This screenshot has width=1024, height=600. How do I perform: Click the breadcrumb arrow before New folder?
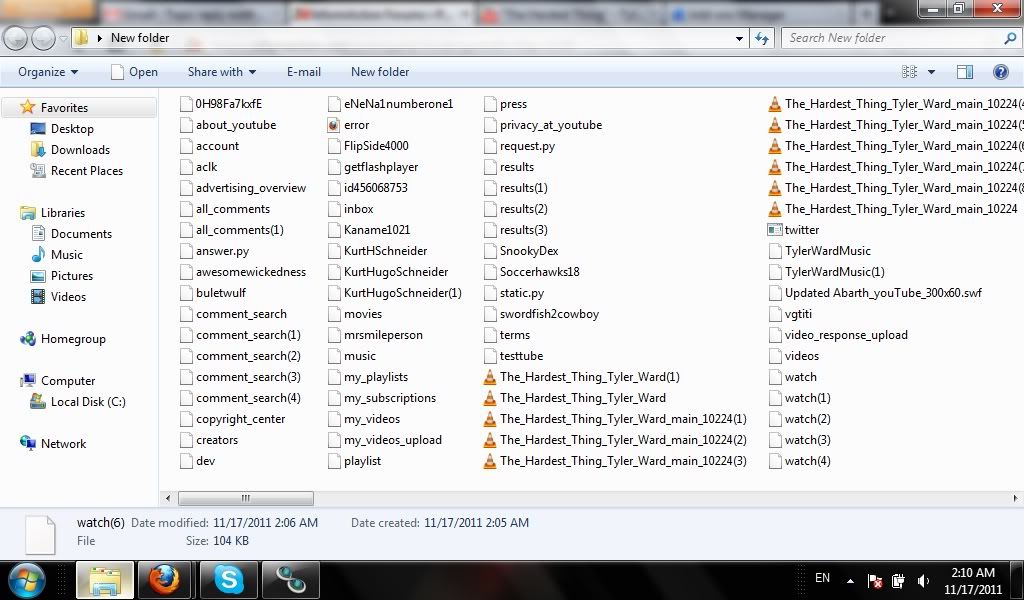[99, 39]
